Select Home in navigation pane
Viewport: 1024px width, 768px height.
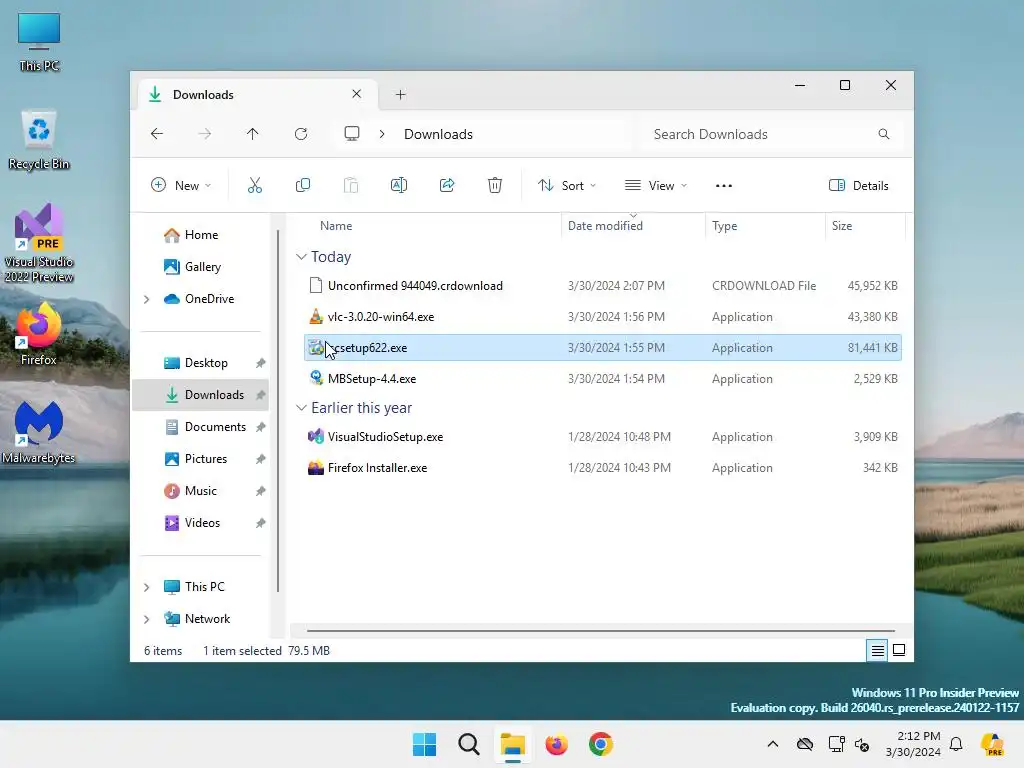(201, 234)
